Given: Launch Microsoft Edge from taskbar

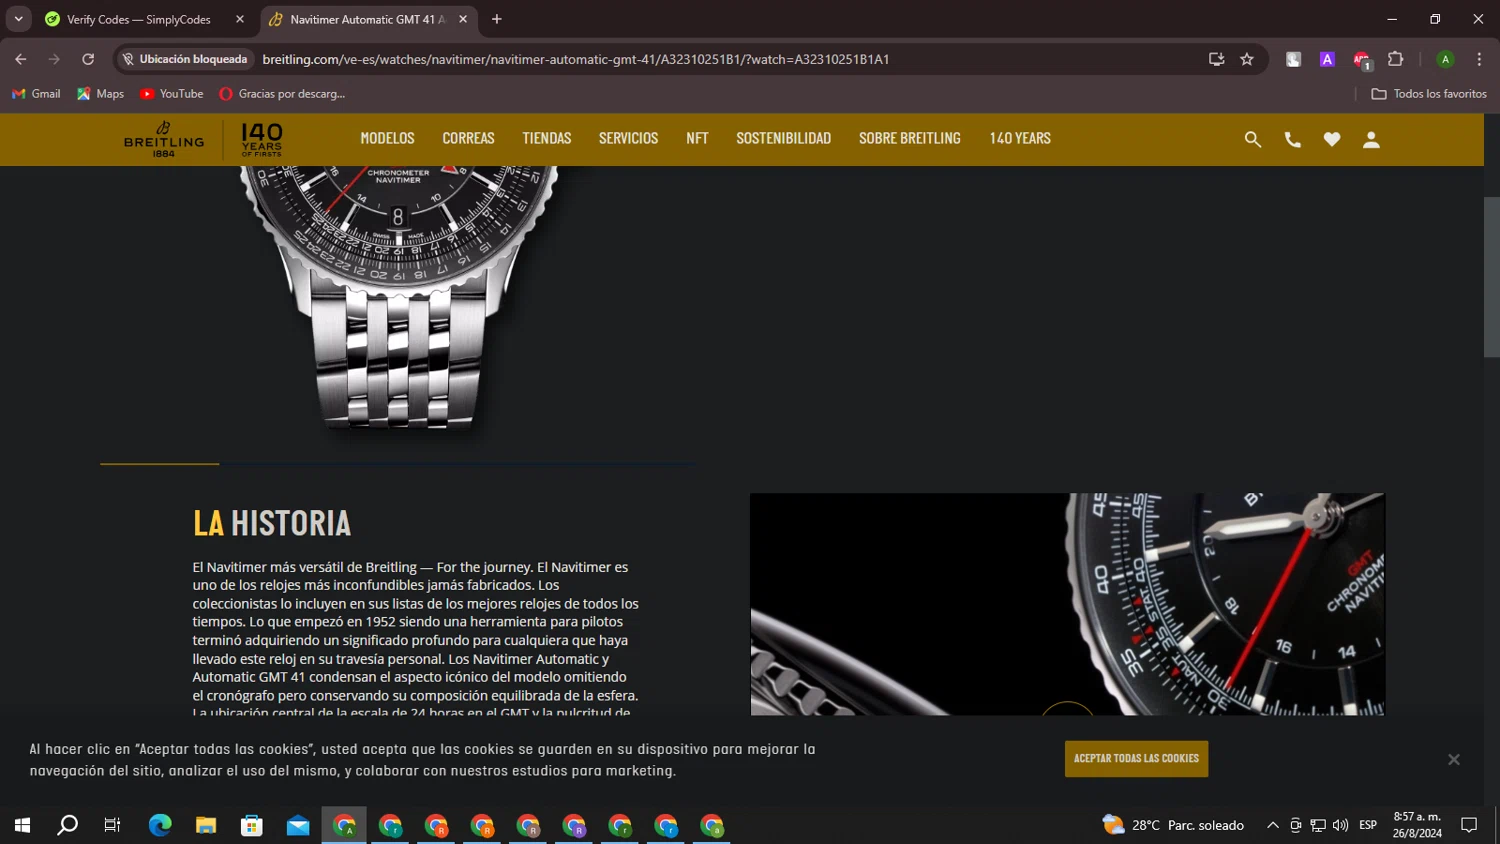Looking at the screenshot, I should 160,825.
